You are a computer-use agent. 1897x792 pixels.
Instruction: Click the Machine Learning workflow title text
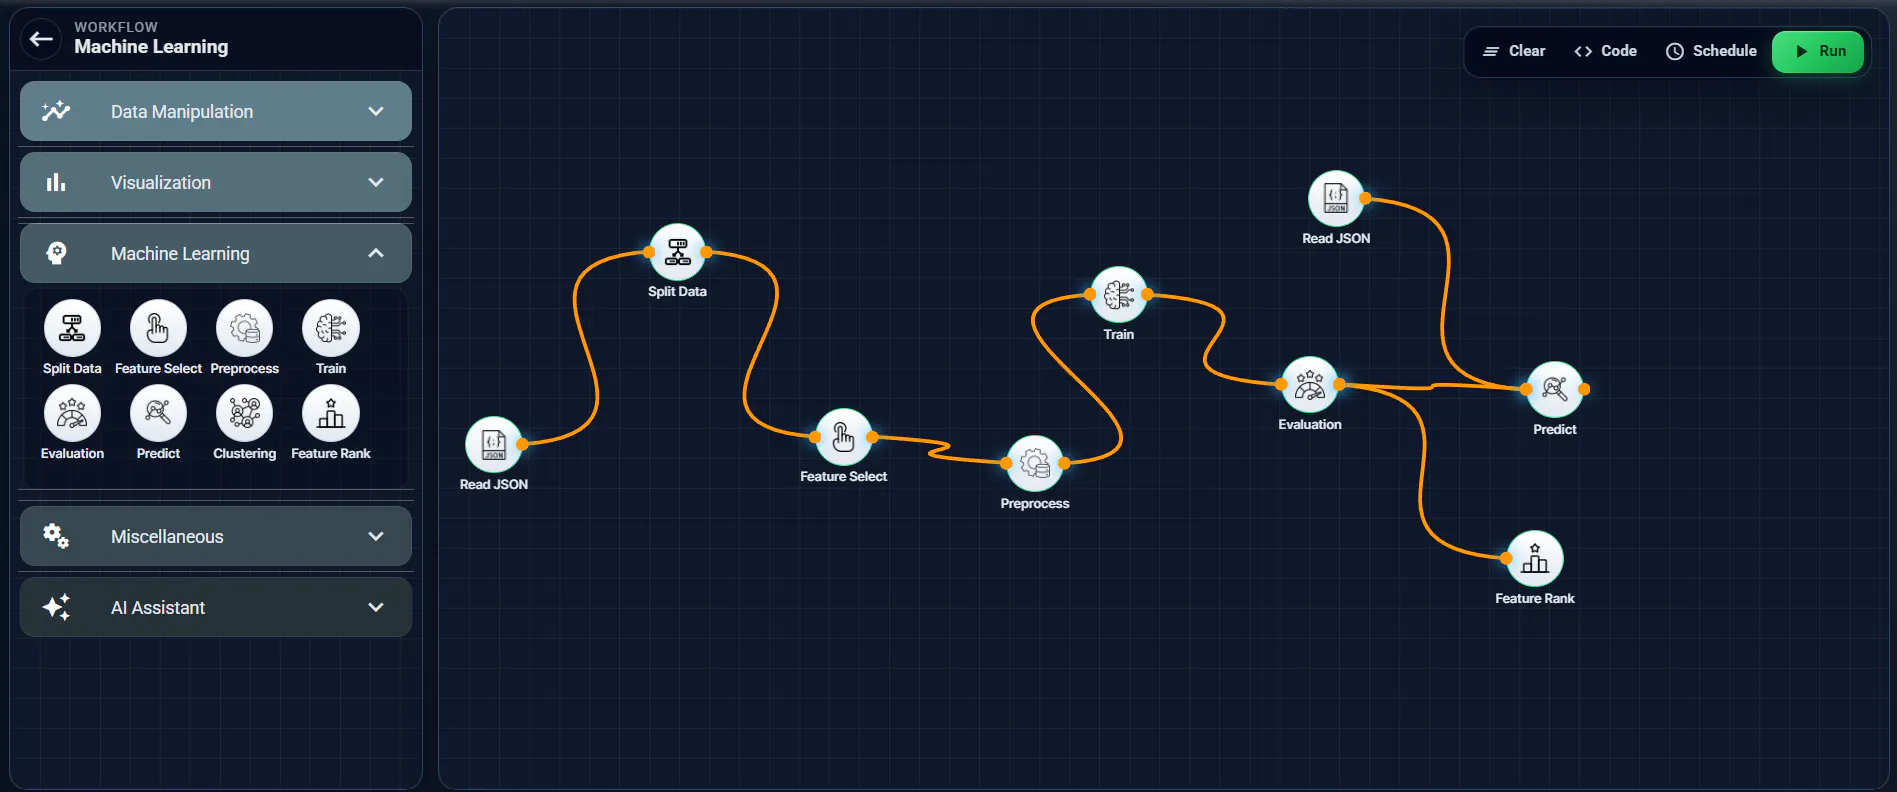coord(151,47)
